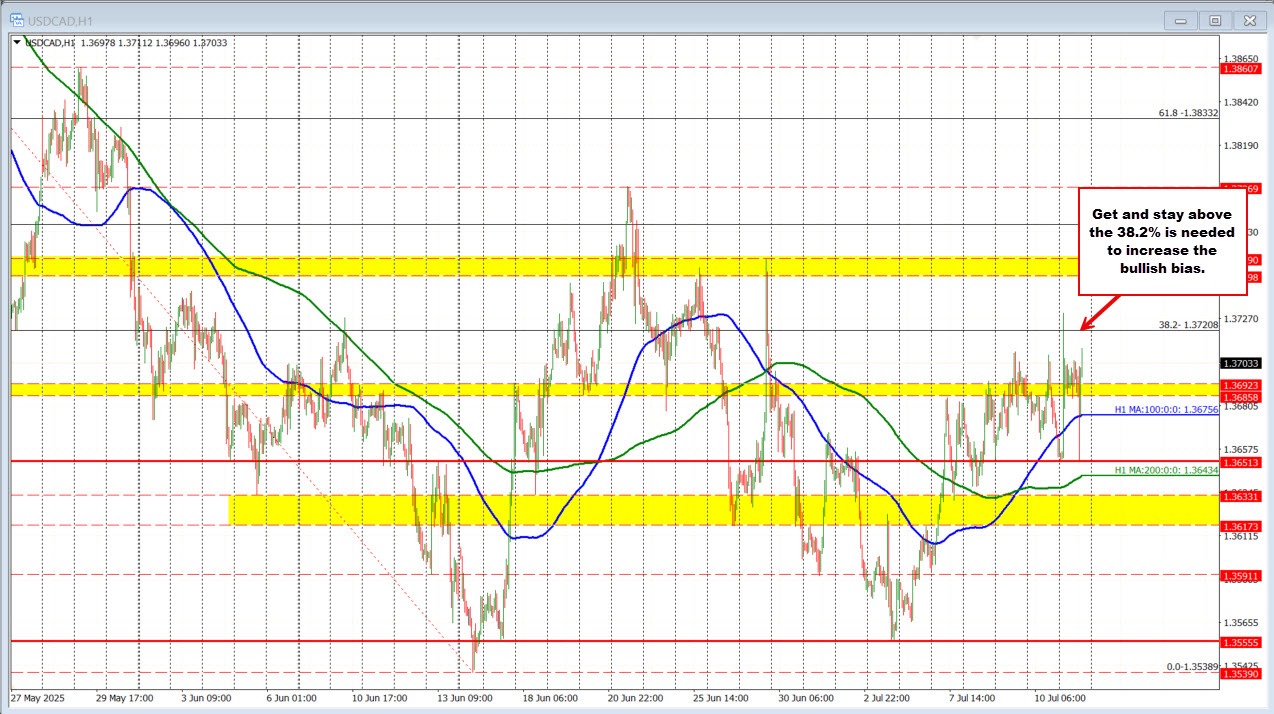This screenshot has width=1274, height=714.
Task: Select the red arrow pointing at the 38.2% level
Action: (x=1098, y=312)
